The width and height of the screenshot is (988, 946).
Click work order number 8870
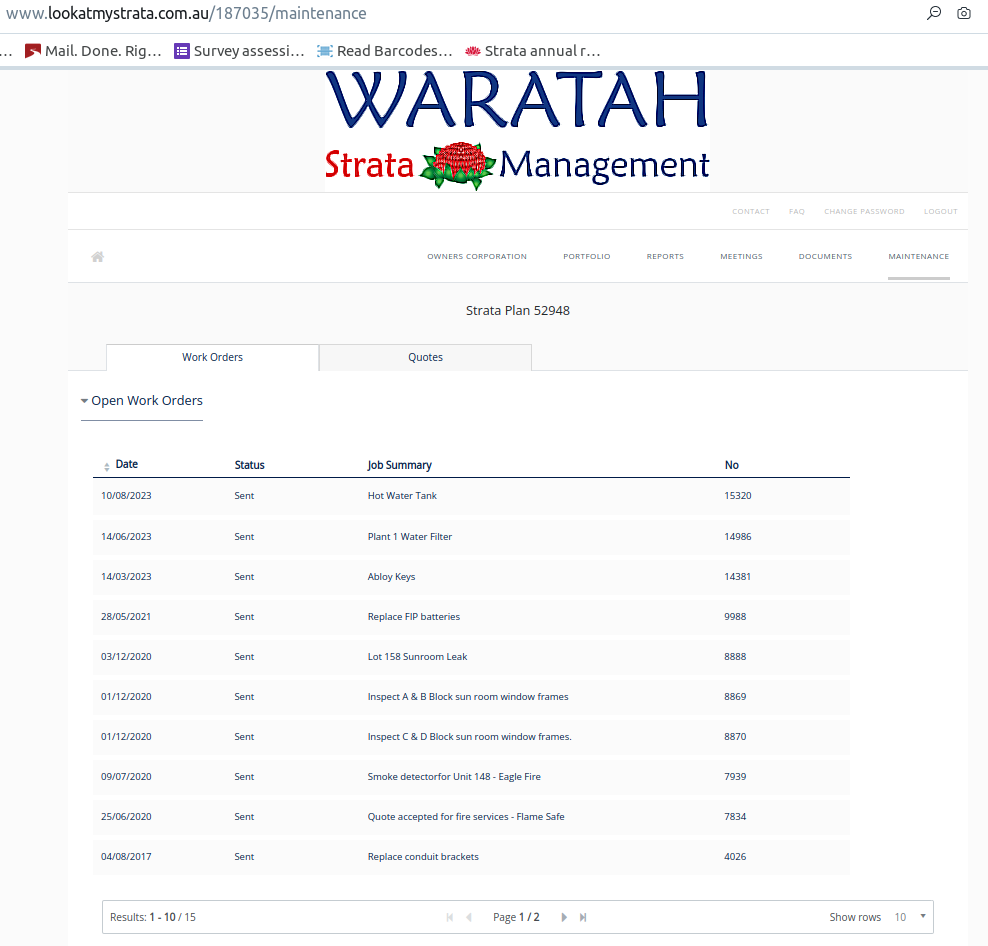point(735,737)
